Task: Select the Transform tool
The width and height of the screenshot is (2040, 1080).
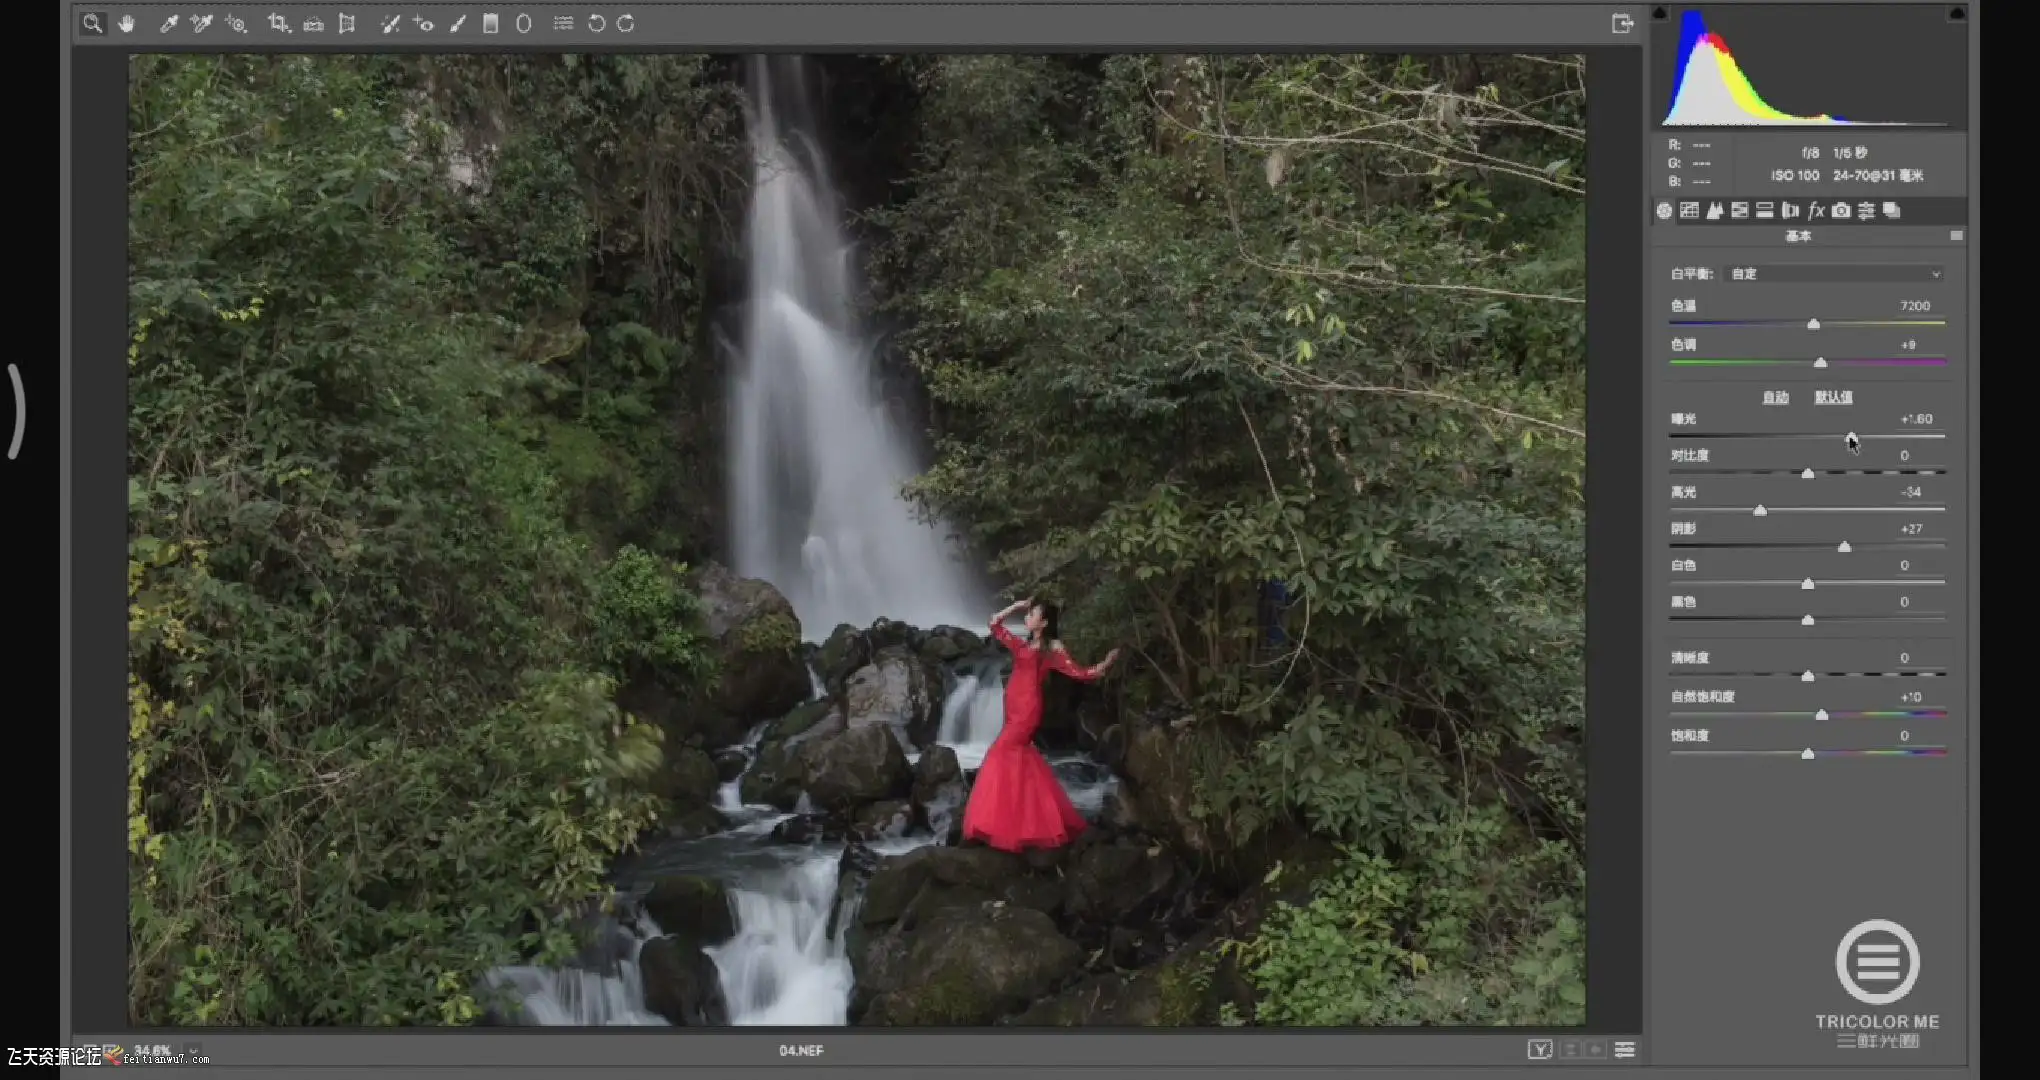Action: [347, 23]
